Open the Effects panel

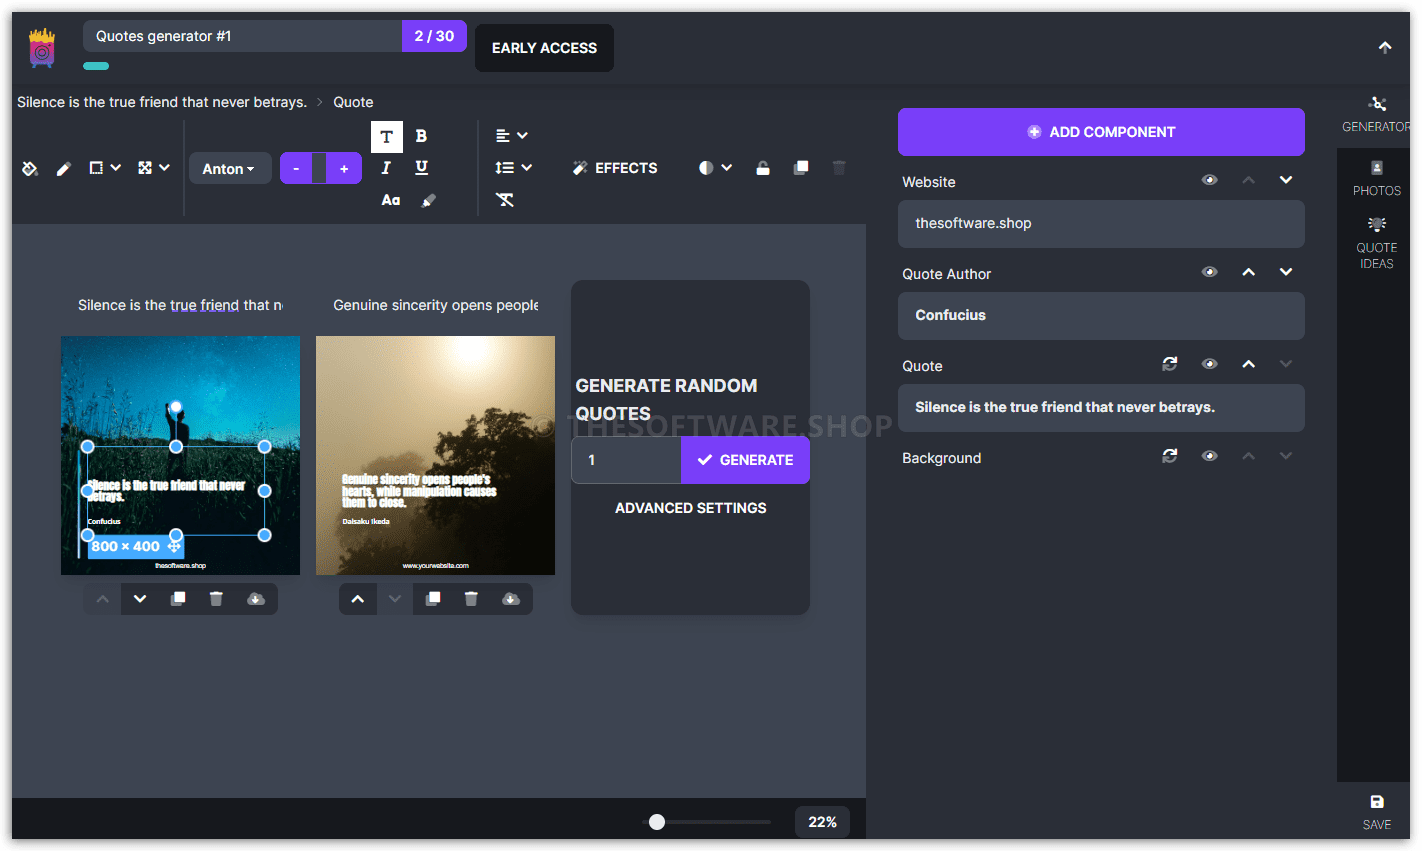point(615,168)
